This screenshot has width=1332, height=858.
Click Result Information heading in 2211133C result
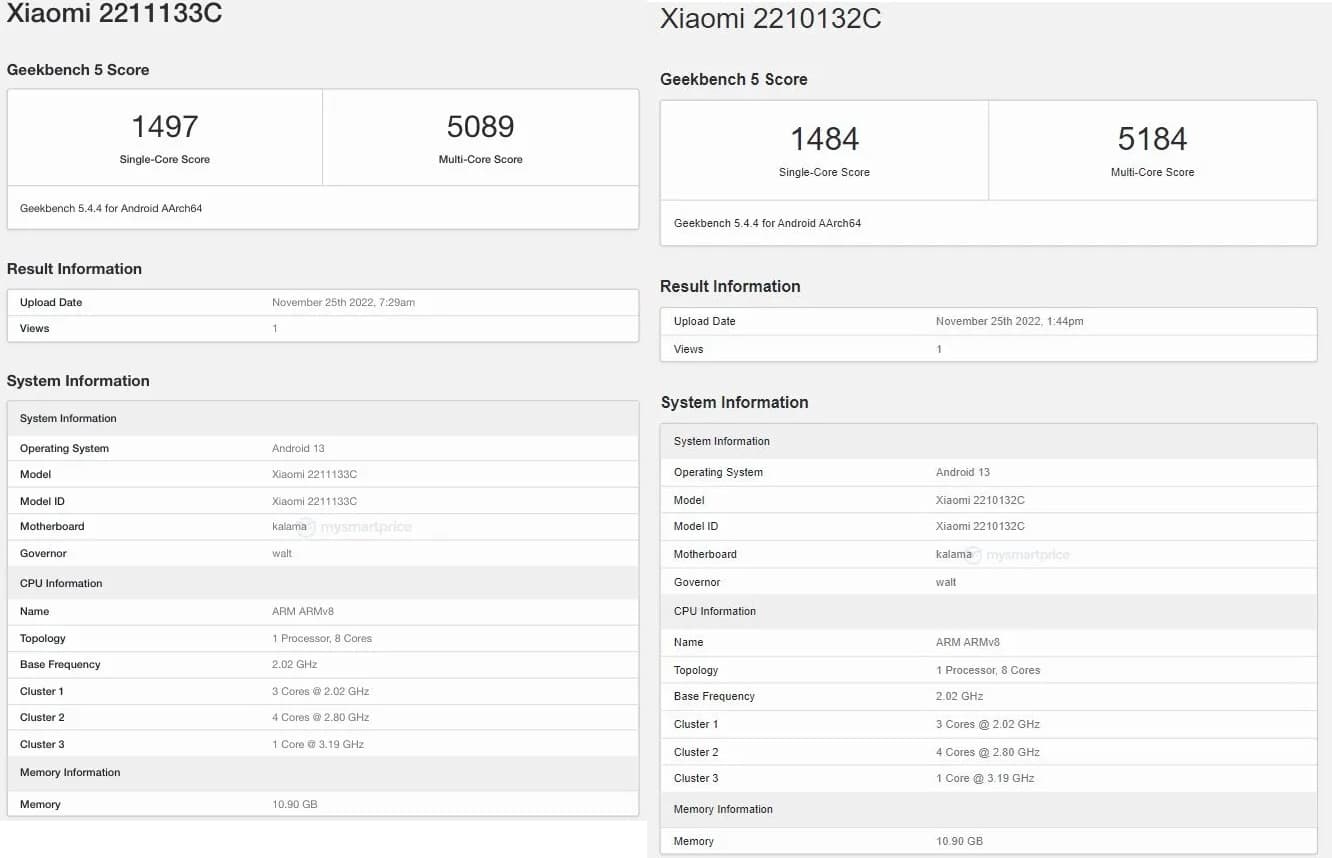[x=74, y=269]
